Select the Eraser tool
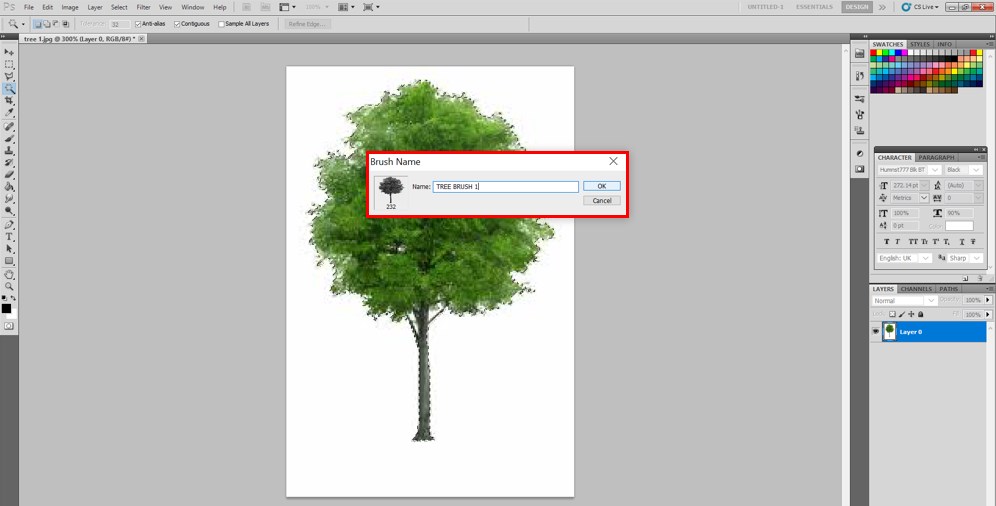 [x=9, y=175]
